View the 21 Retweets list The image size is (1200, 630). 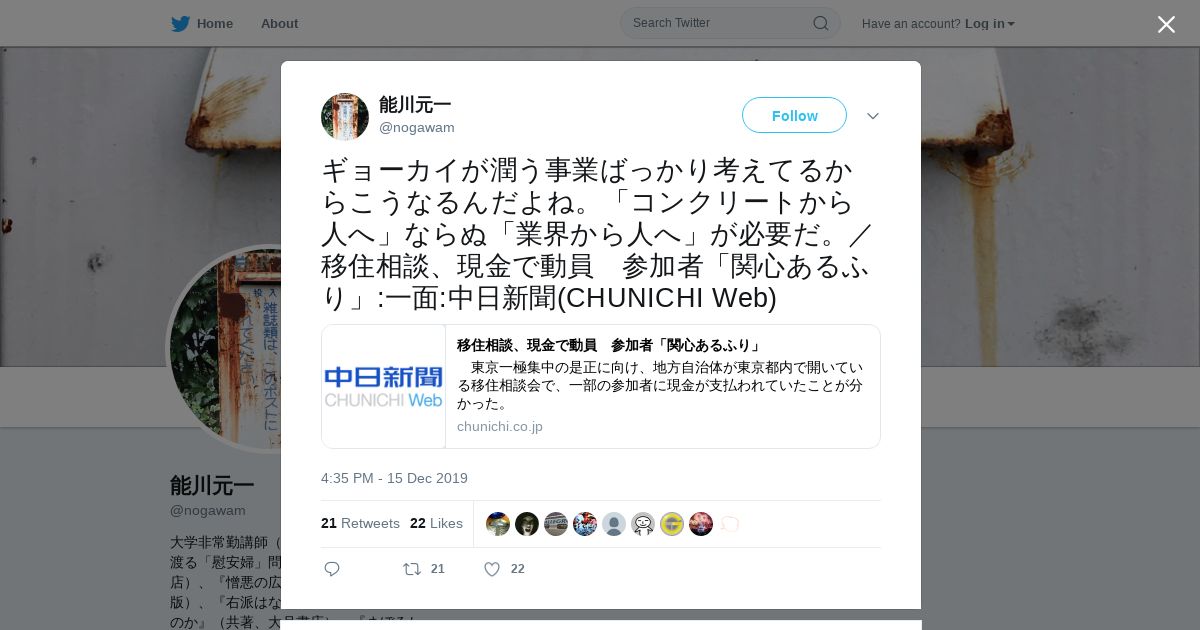pos(360,523)
